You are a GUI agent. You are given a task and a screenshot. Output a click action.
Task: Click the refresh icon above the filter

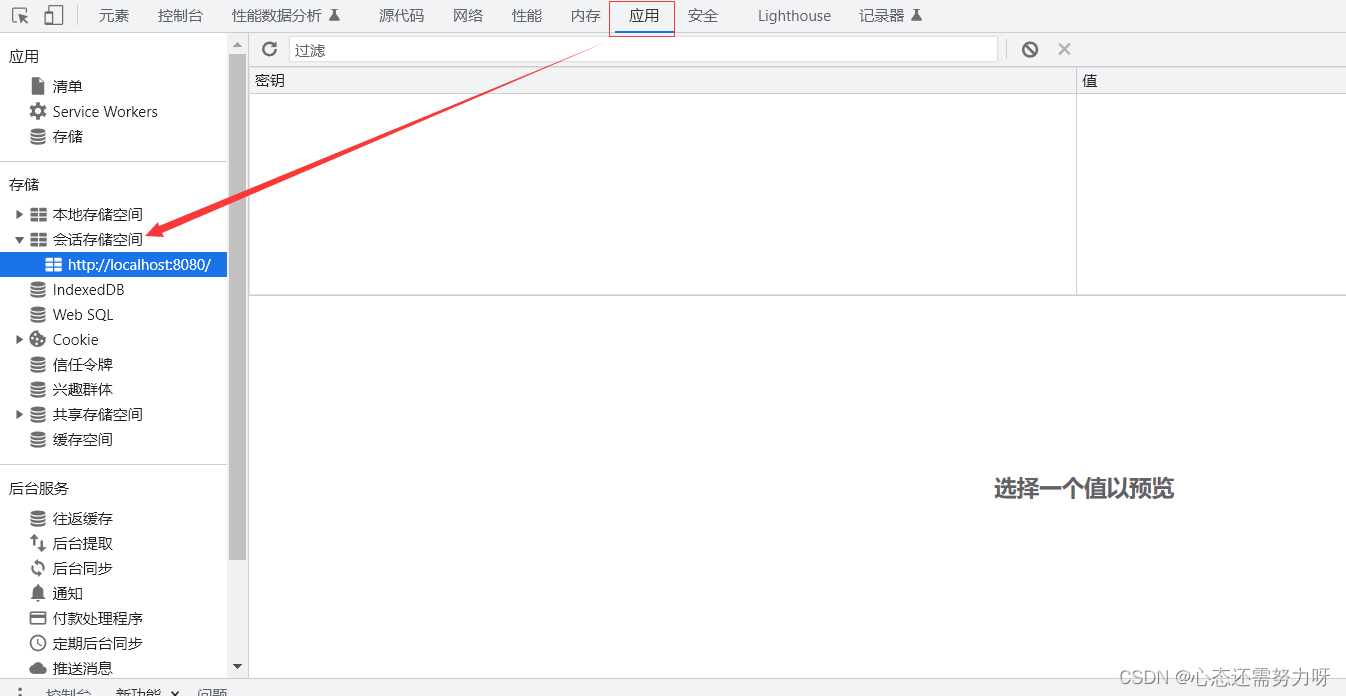coord(269,48)
